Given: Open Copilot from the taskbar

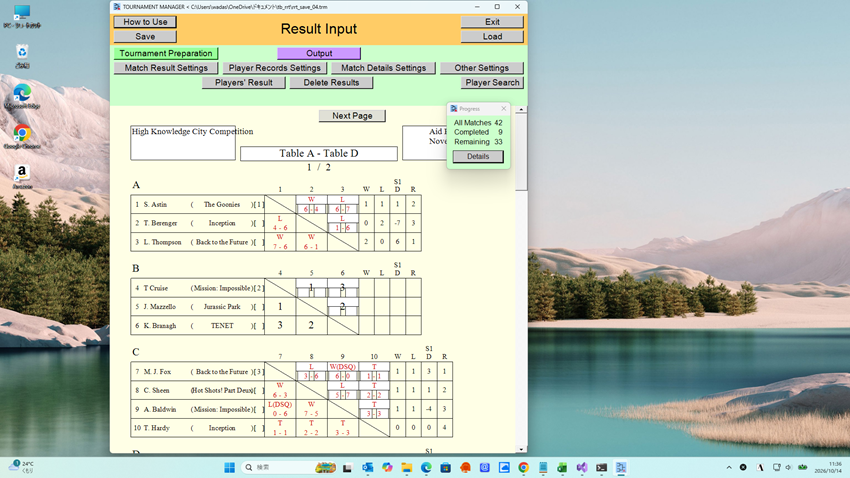Looking at the screenshot, I should (x=387, y=467).
